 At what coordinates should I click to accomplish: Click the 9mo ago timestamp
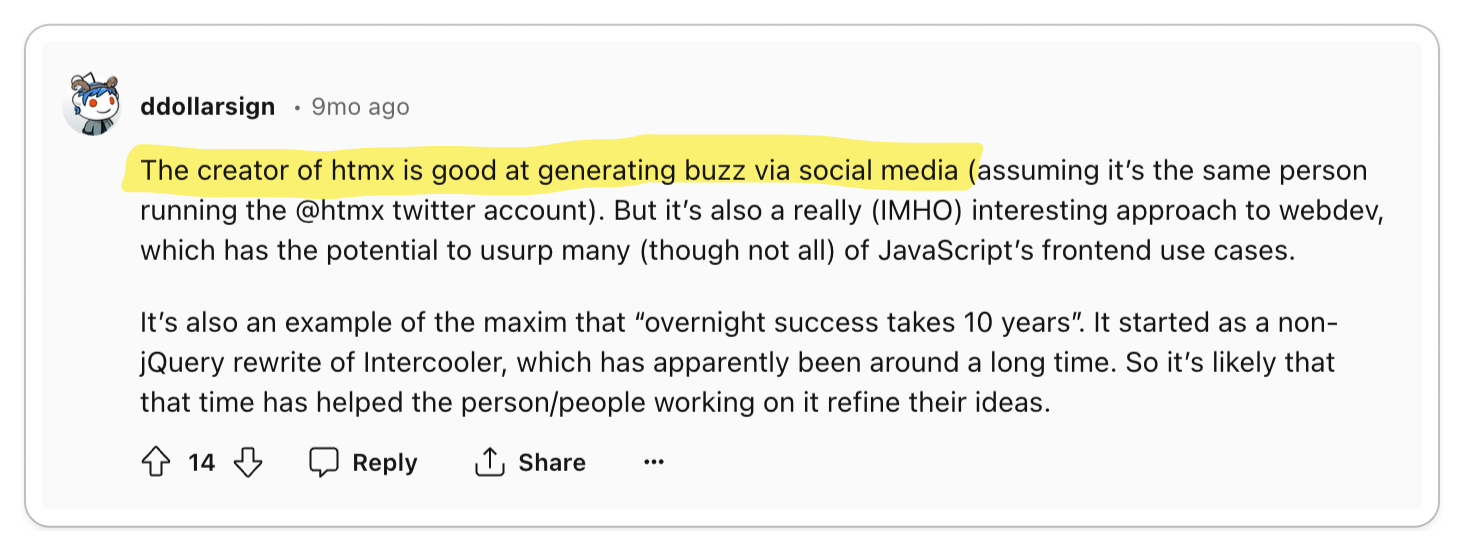tap(360, 106)
